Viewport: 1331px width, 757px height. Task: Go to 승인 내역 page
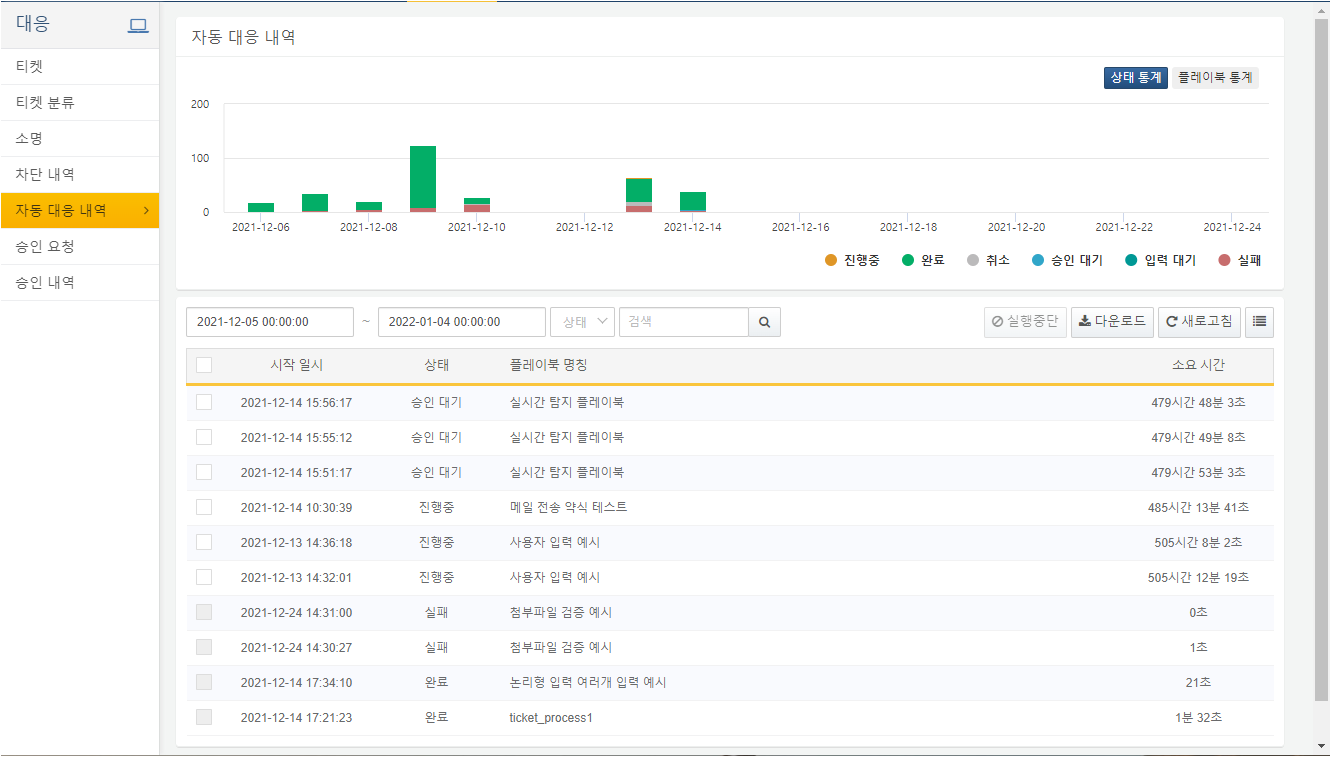[80, 283]
